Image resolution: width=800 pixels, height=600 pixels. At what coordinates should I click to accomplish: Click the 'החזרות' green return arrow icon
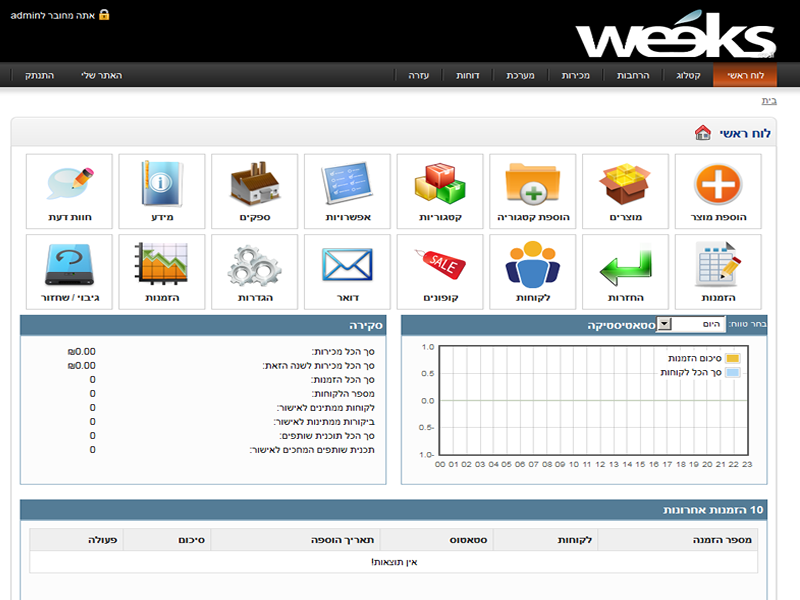point(626,265)
